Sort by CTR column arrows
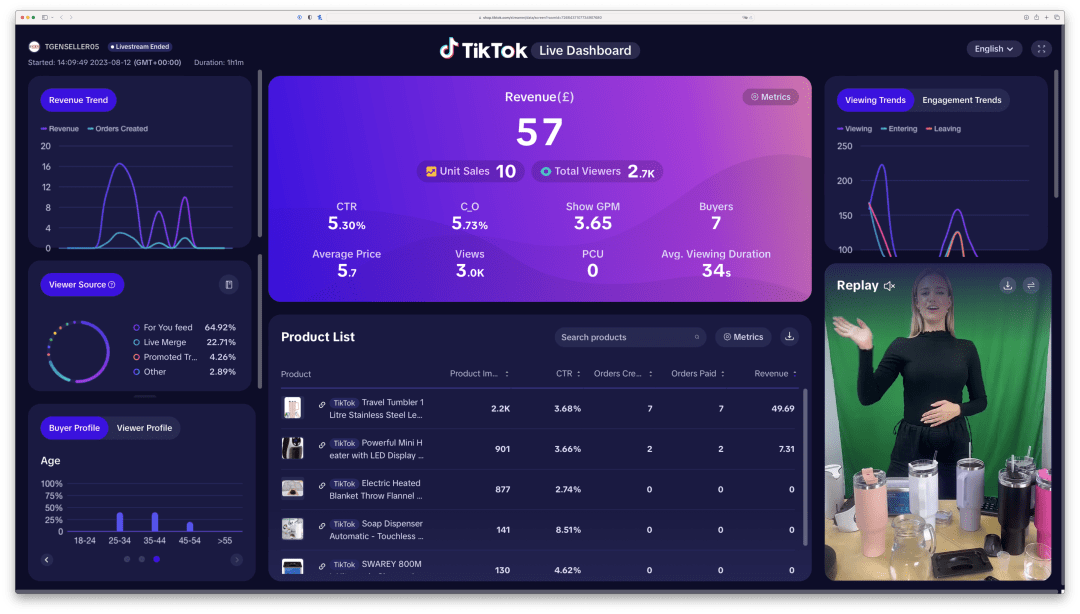 pos(579,374)
